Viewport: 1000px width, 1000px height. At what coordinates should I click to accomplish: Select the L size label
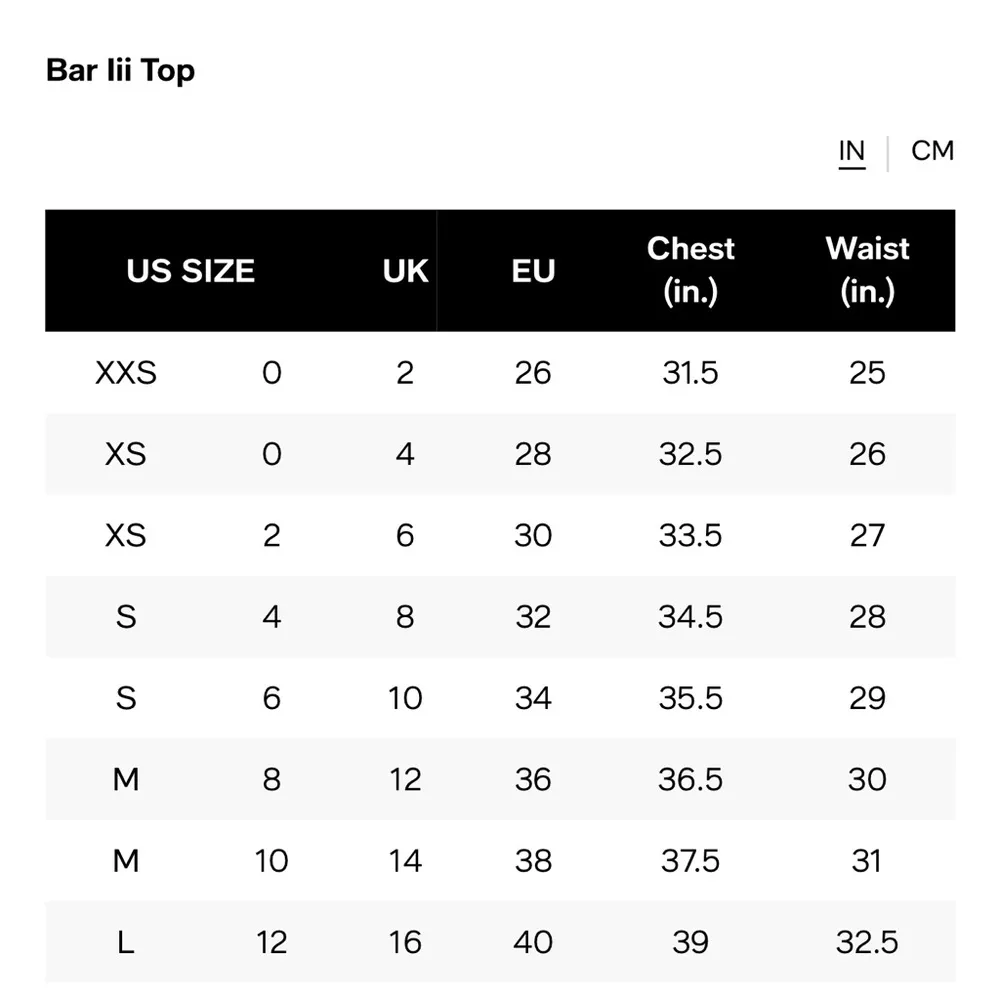pyautogui.click(x=126, y=942)
